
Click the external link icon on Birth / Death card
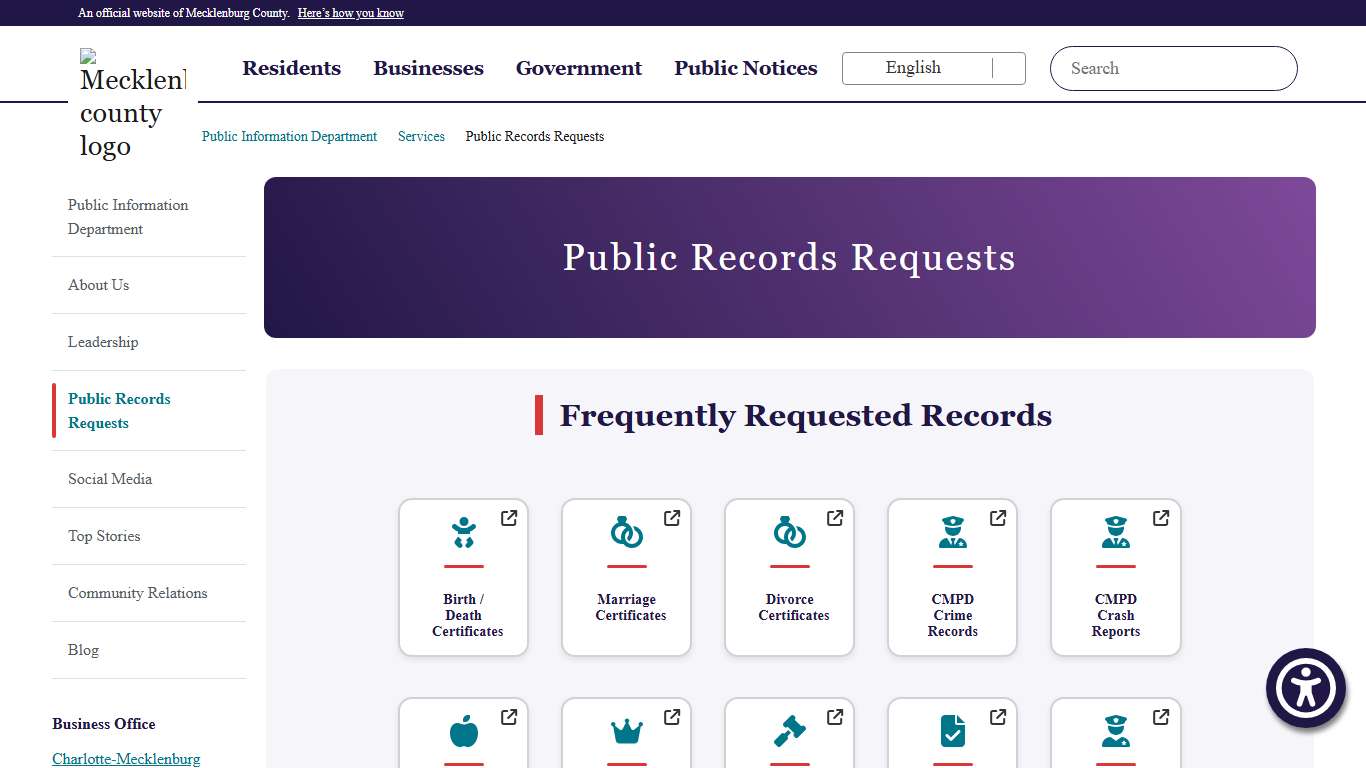(x=509, y=518)
